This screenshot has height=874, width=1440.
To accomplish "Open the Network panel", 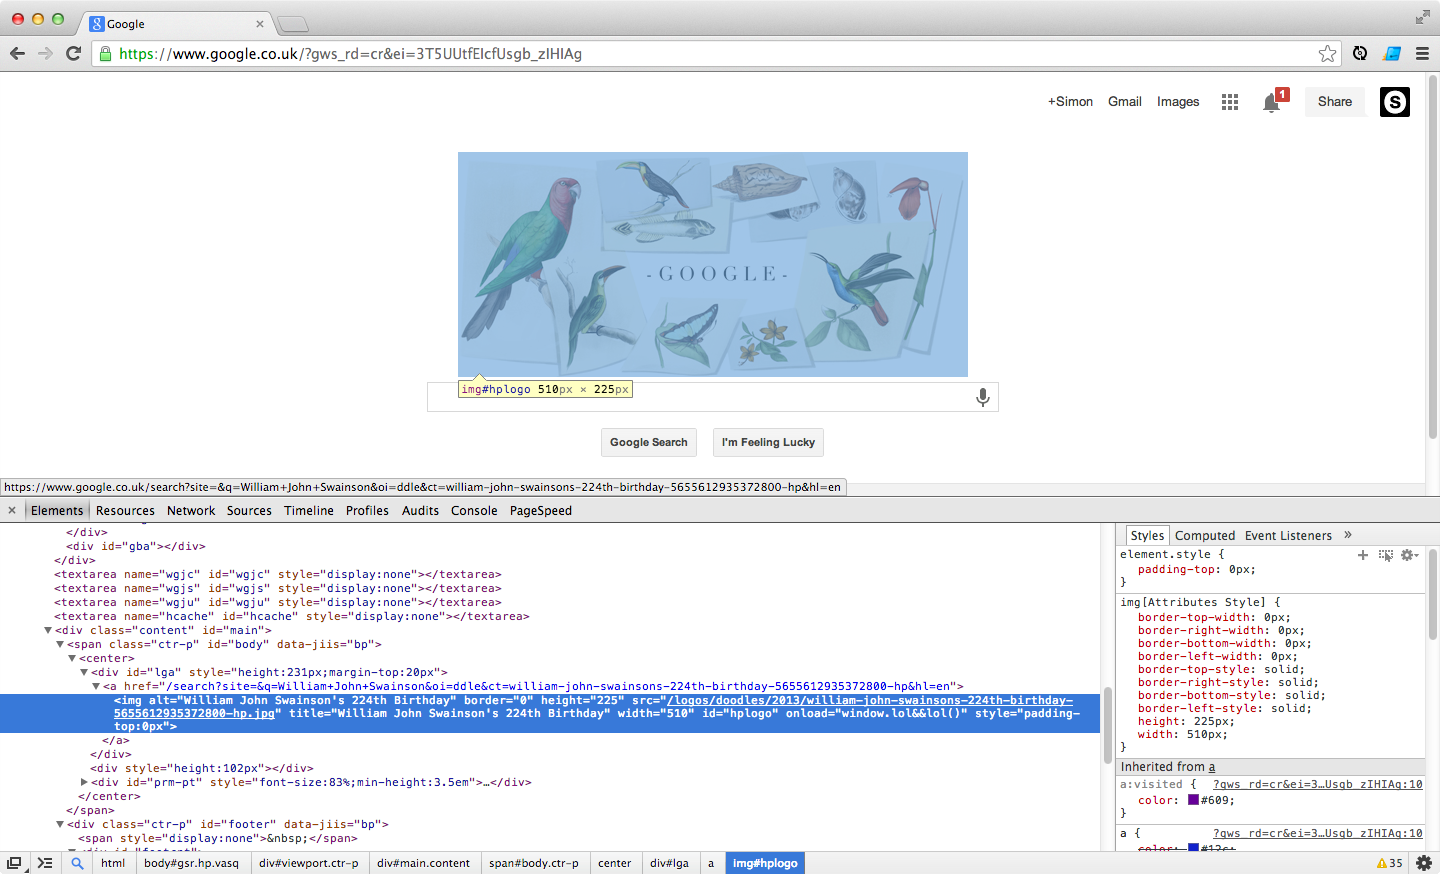I will 191,510.
